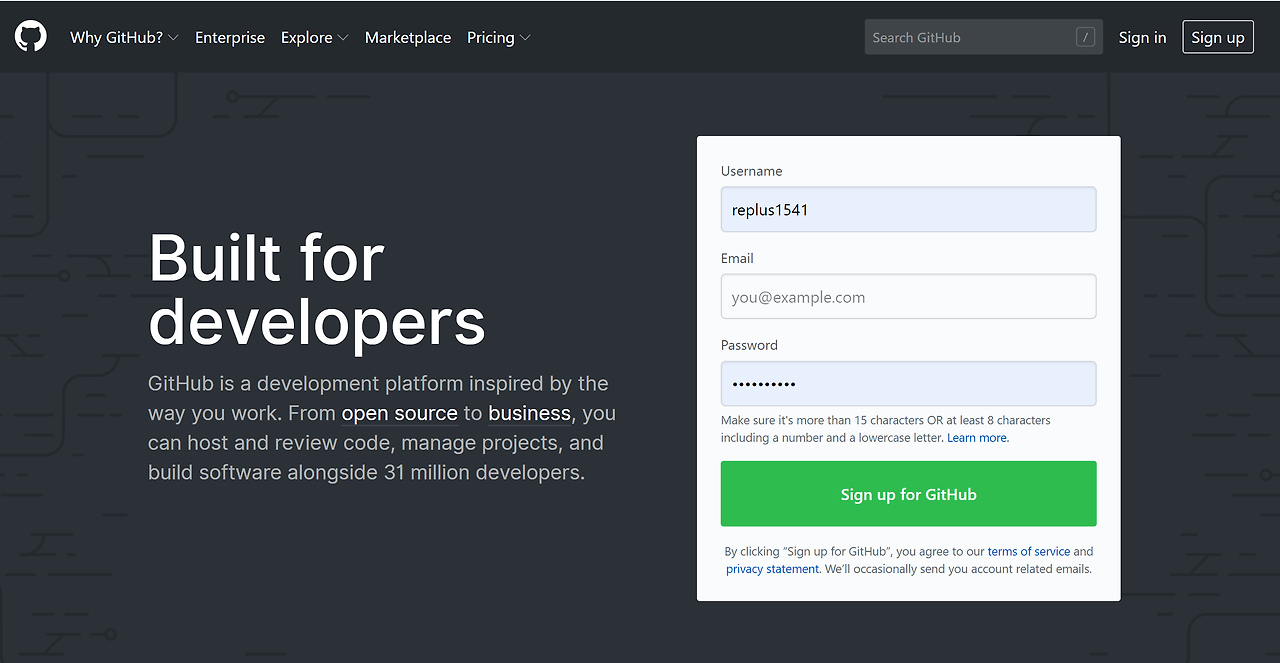Click the Password label text
This screenshot has width=1280, height=663.
tap(749, 345)
